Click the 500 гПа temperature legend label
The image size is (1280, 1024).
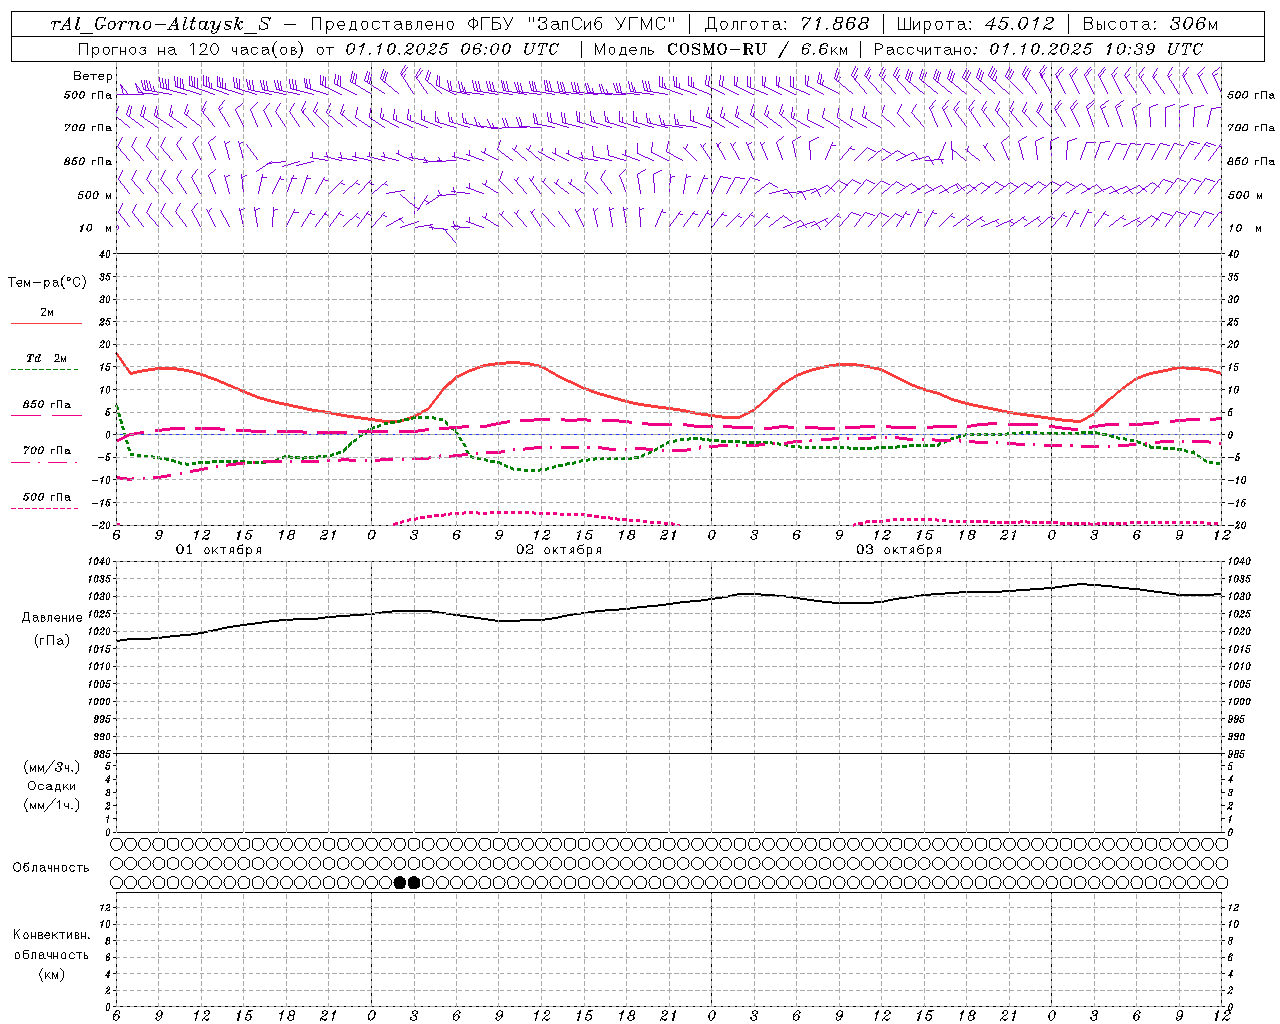(x=47, y=497)
